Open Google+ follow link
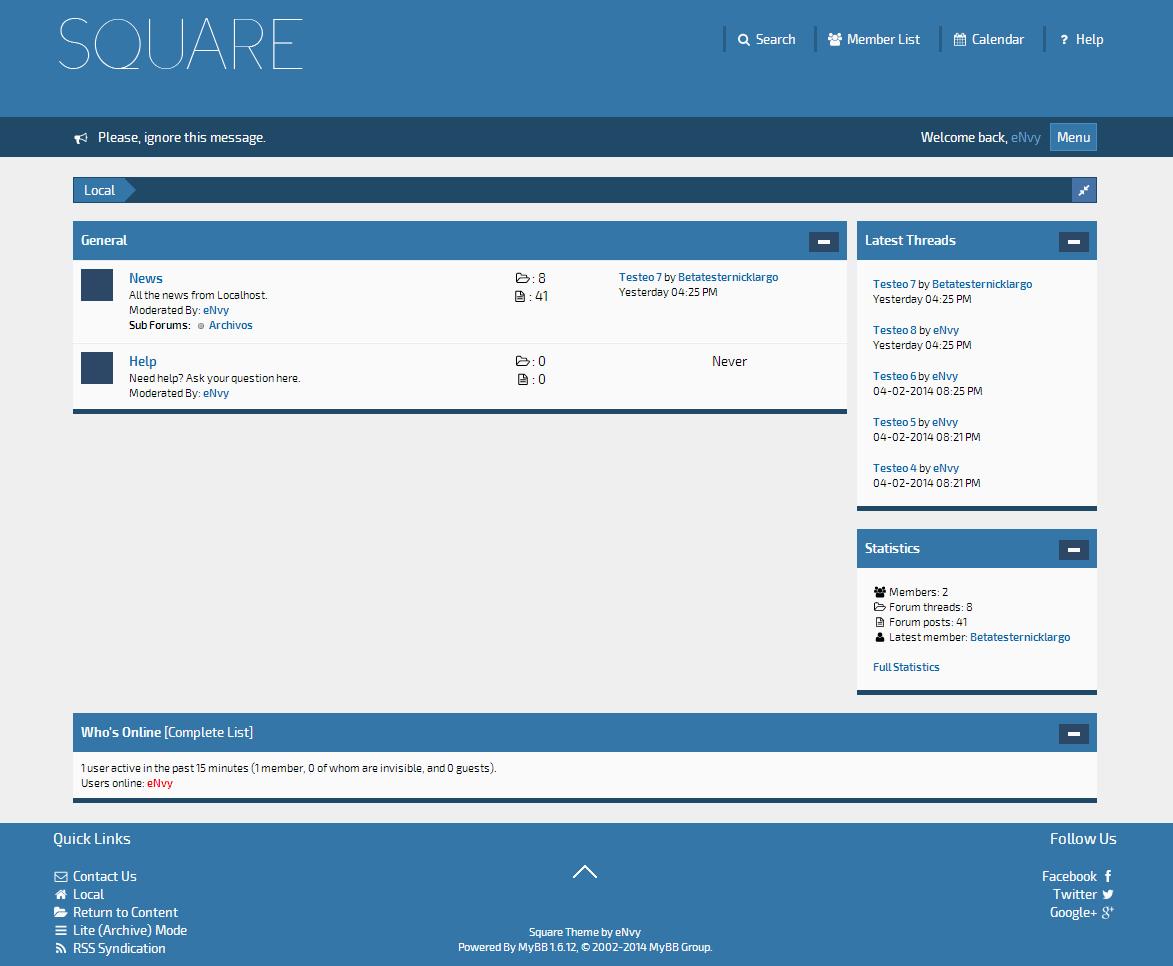 [x=1073, y=912]
